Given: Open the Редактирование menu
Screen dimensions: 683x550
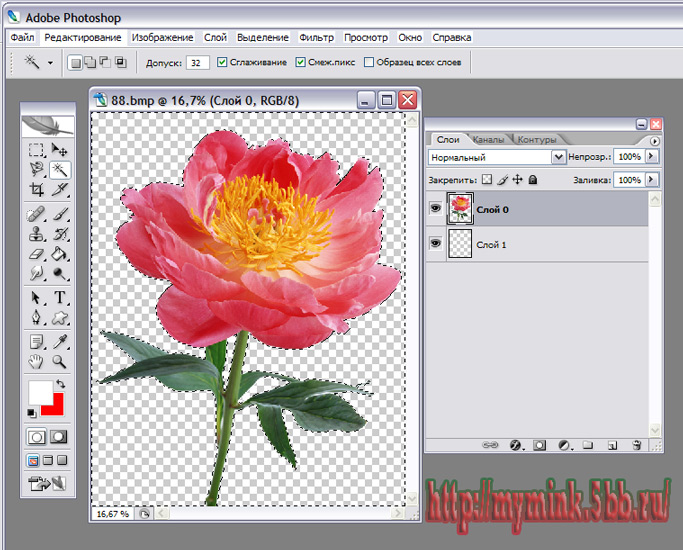Looking at the screenshot, I should (83, 37).
